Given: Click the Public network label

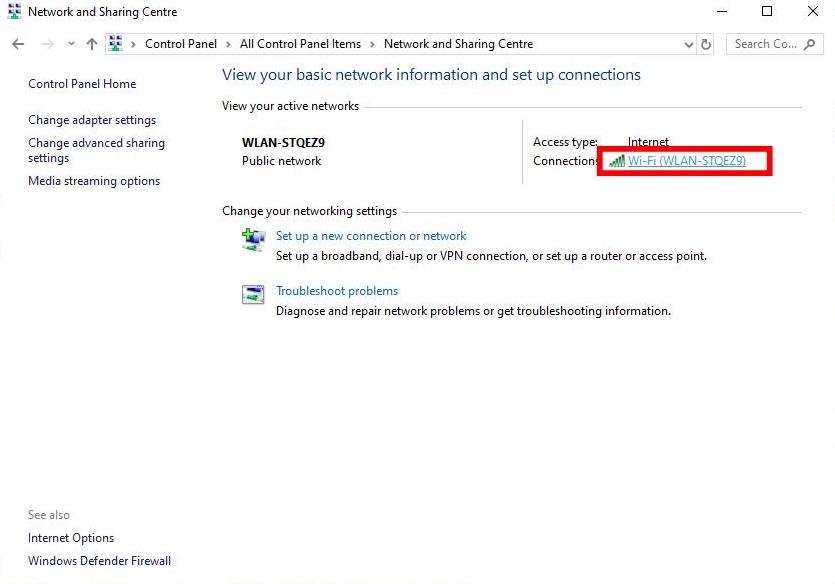Looking at the screenshot, I should (x=281, y=161).
